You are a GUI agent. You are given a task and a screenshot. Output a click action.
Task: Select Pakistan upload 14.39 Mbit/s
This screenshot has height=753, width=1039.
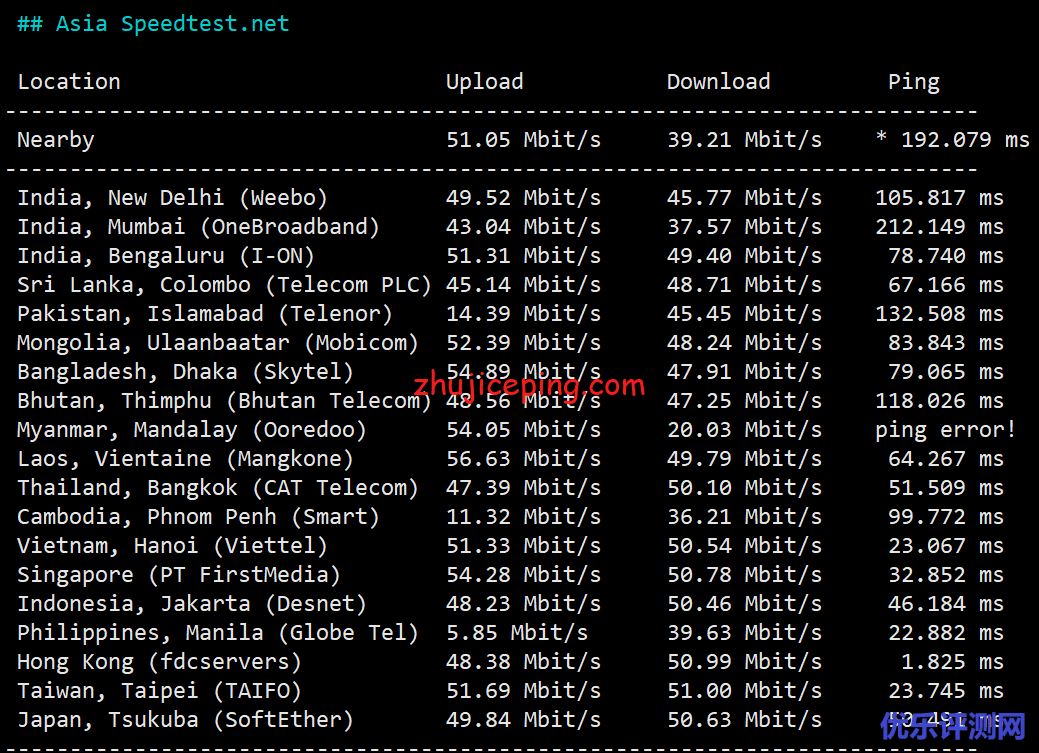(523, 314)
